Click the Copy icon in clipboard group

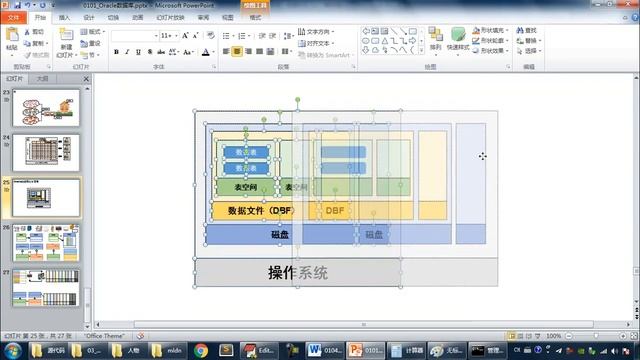(27, 43)
